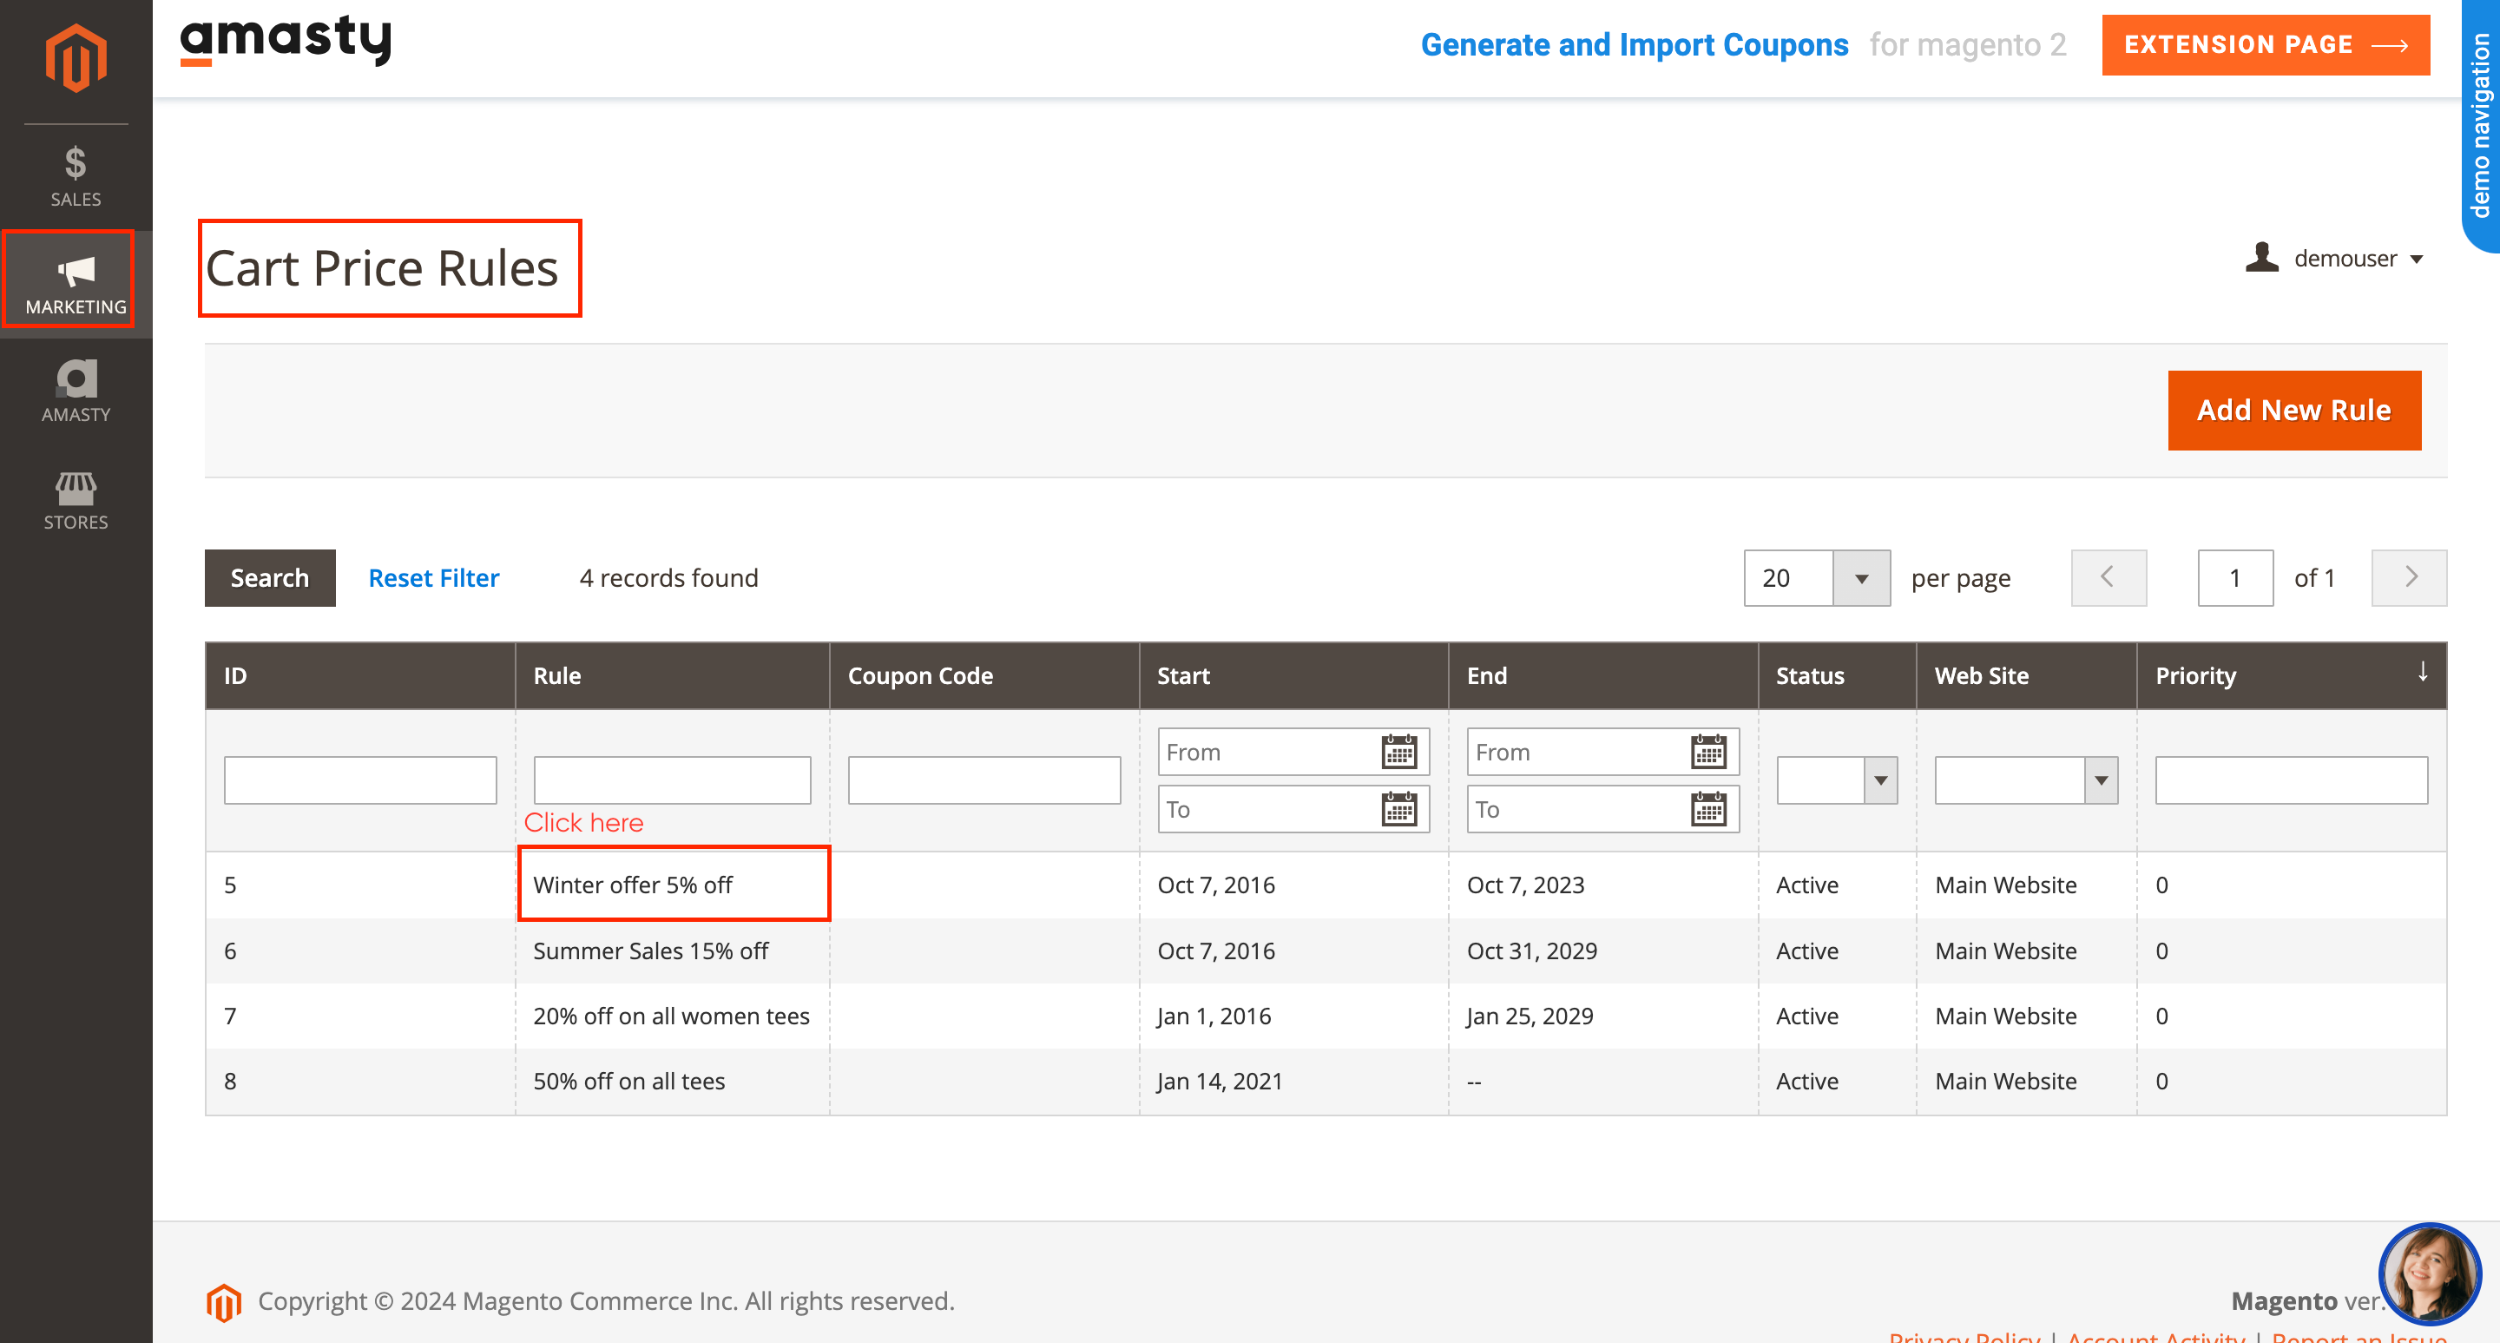Click the Coupon Code filter input field
This screenshot has width=2500, height=1343.
tap(983, 779)
